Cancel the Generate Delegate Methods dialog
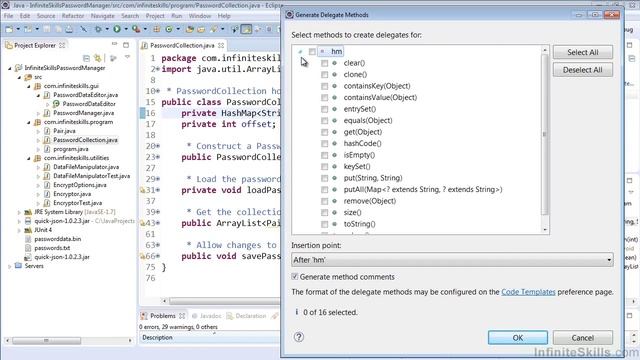Viewport: 640px width, 360px height. 582,338
